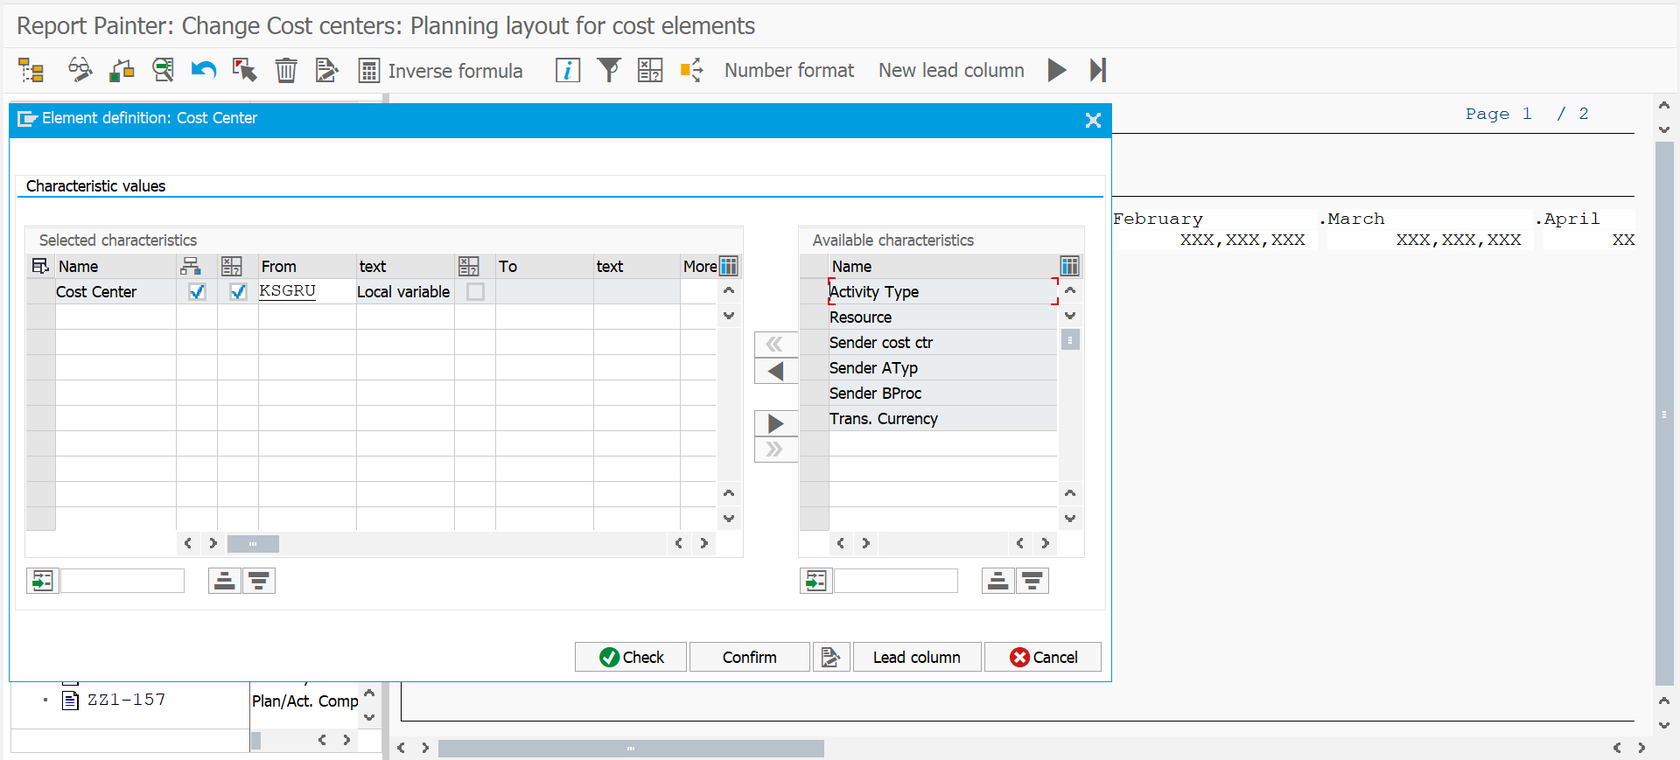1680x760 pixels.
Task: Close the Element definition dialog
Action: [1093, 120]
